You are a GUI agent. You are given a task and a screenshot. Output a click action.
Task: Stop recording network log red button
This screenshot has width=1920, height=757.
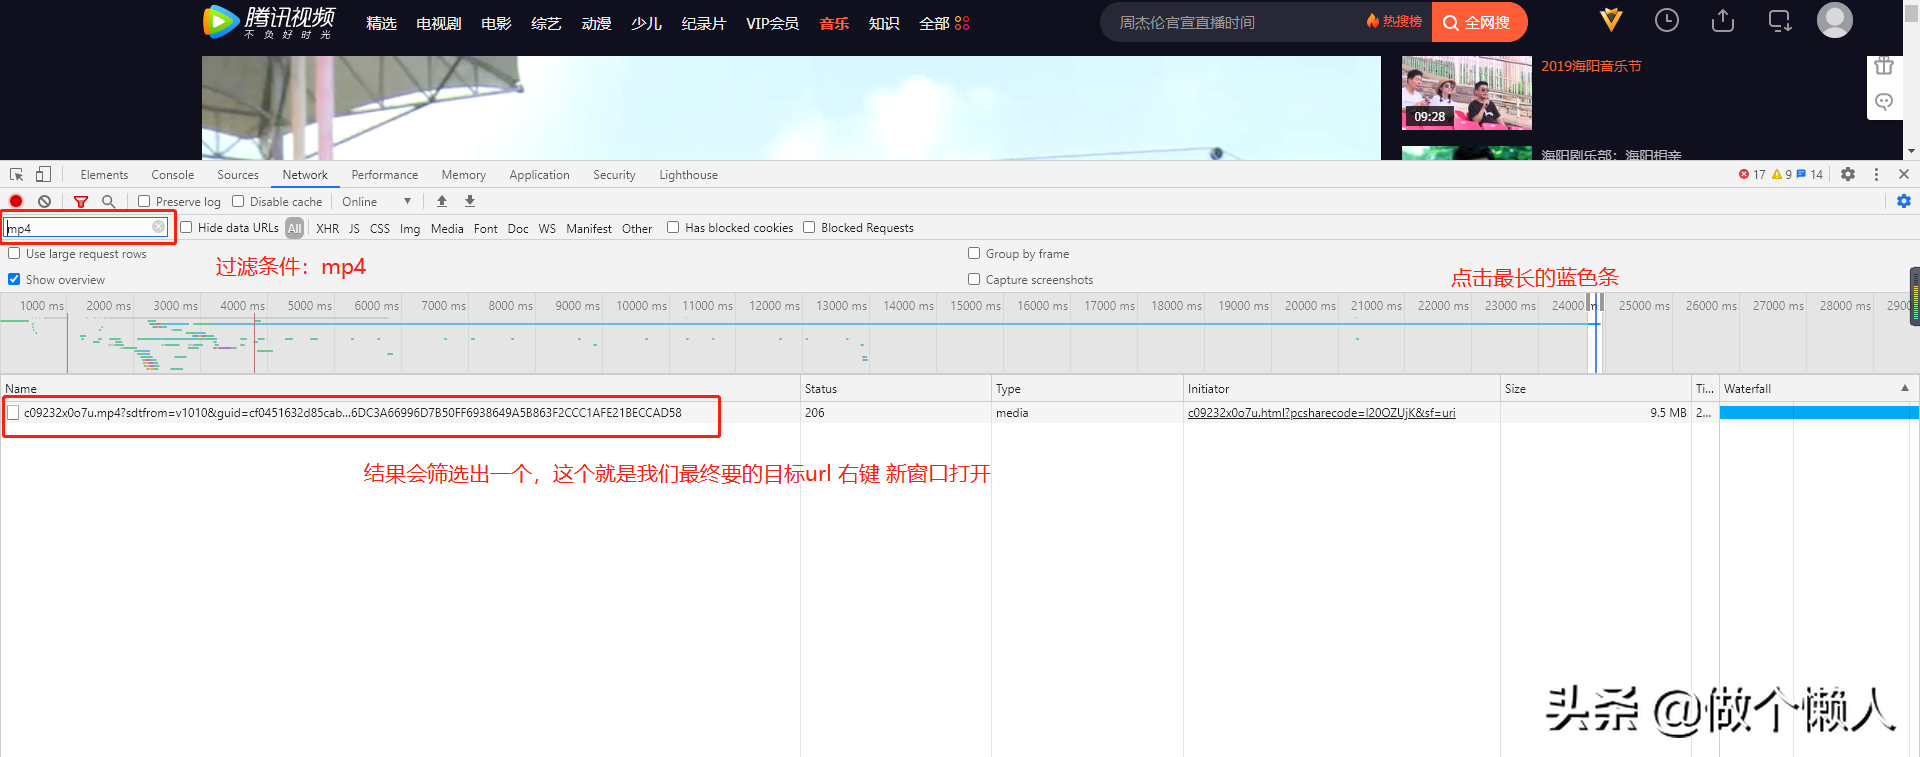point(16,201)
